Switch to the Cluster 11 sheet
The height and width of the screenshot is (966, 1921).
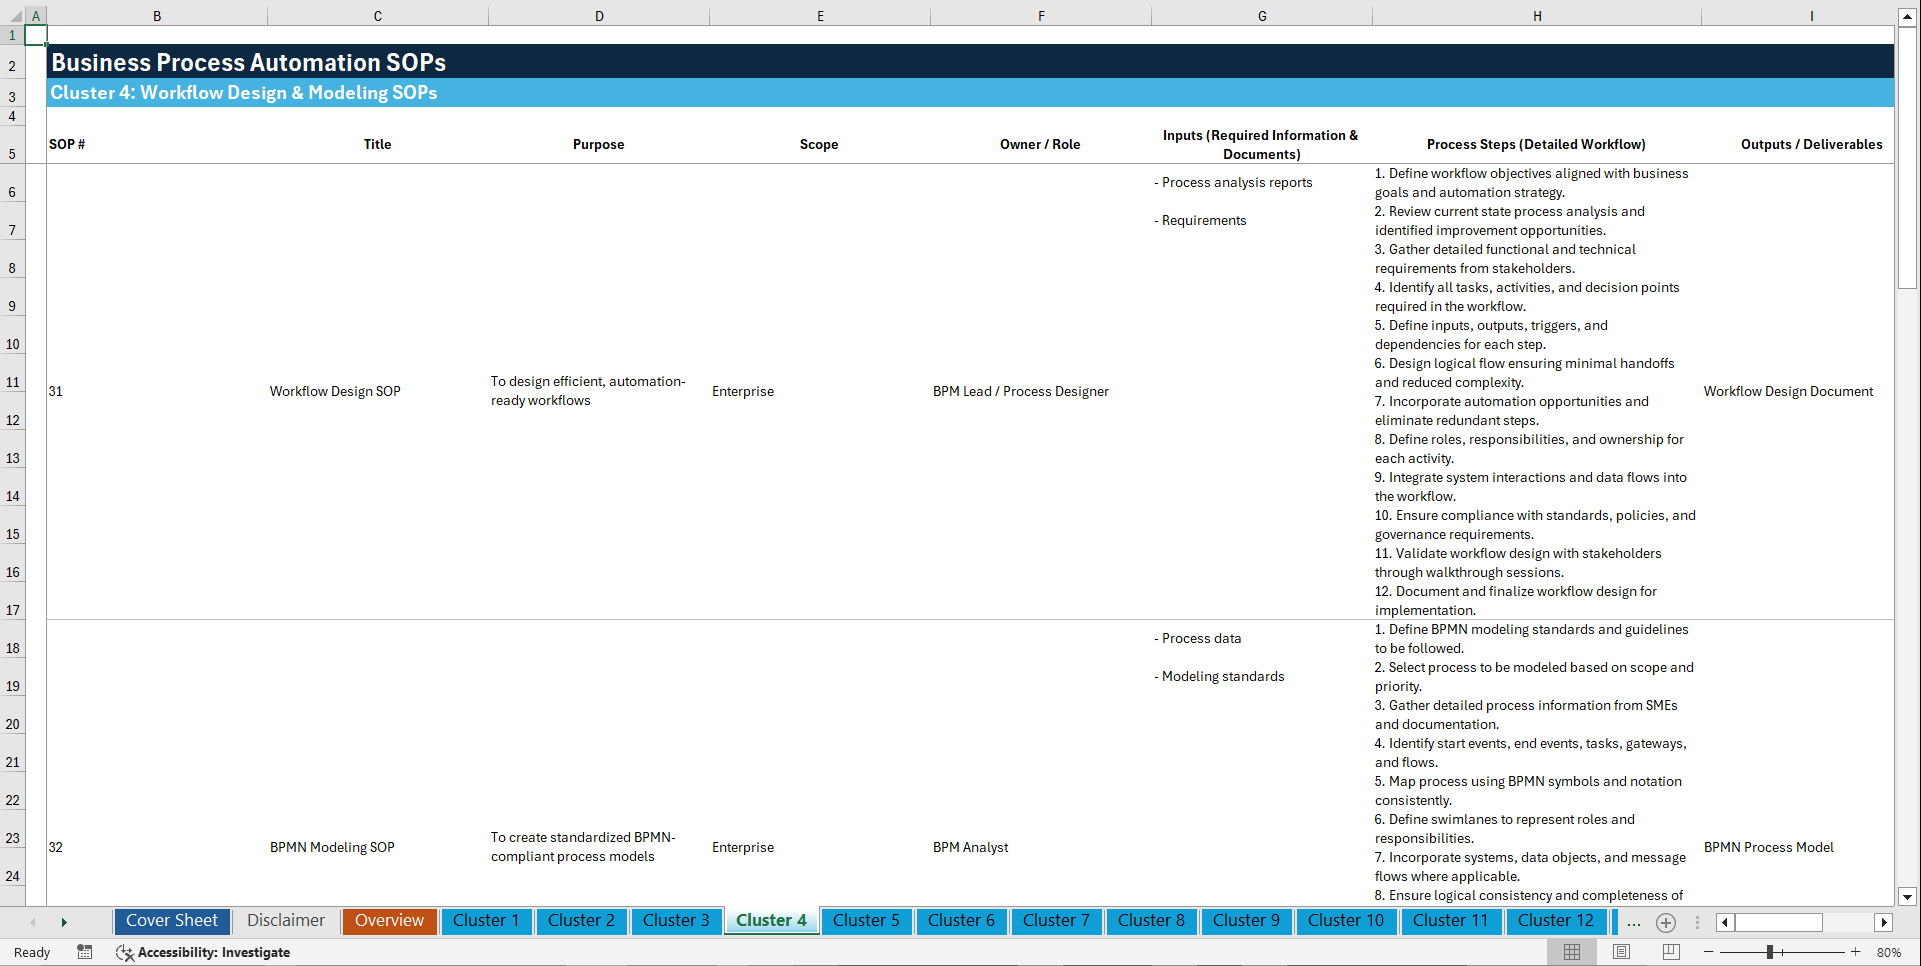[1451, 921]
